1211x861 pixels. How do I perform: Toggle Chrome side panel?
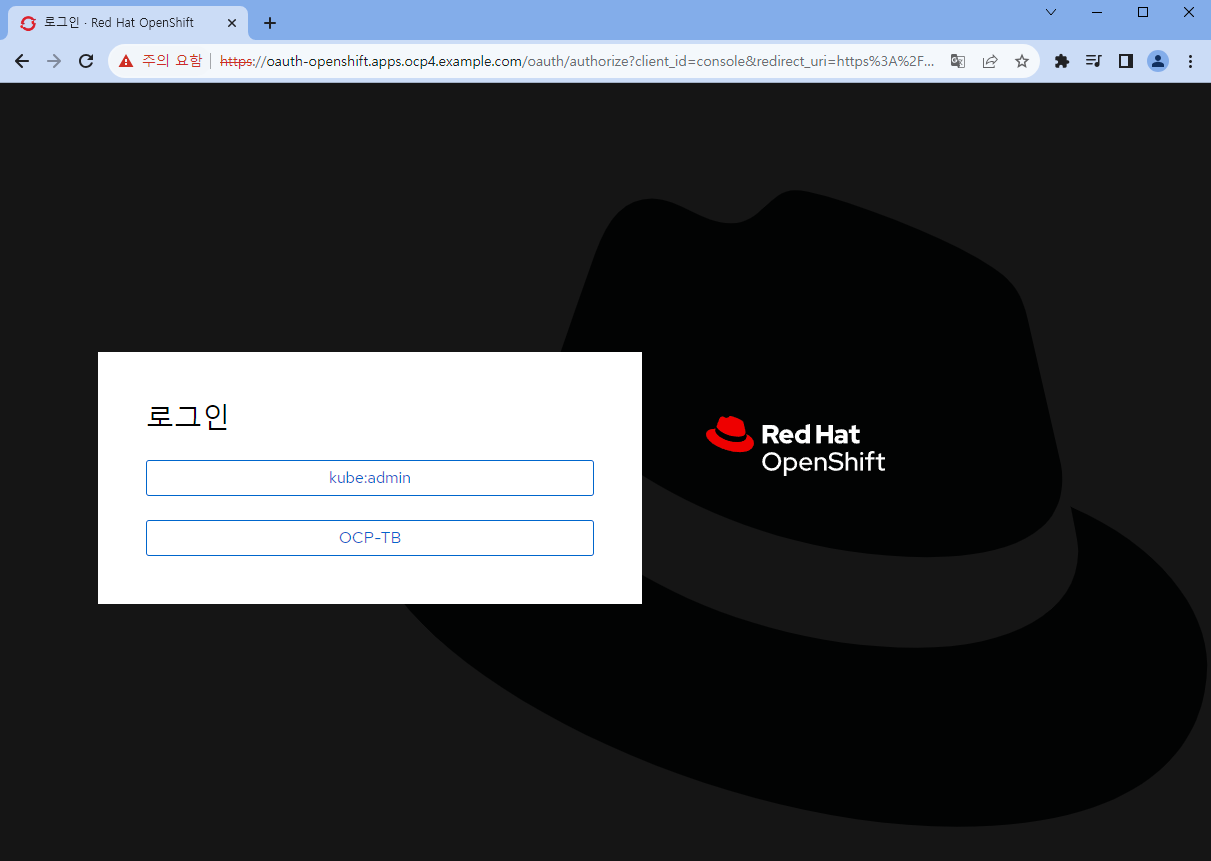point(1126,61)
